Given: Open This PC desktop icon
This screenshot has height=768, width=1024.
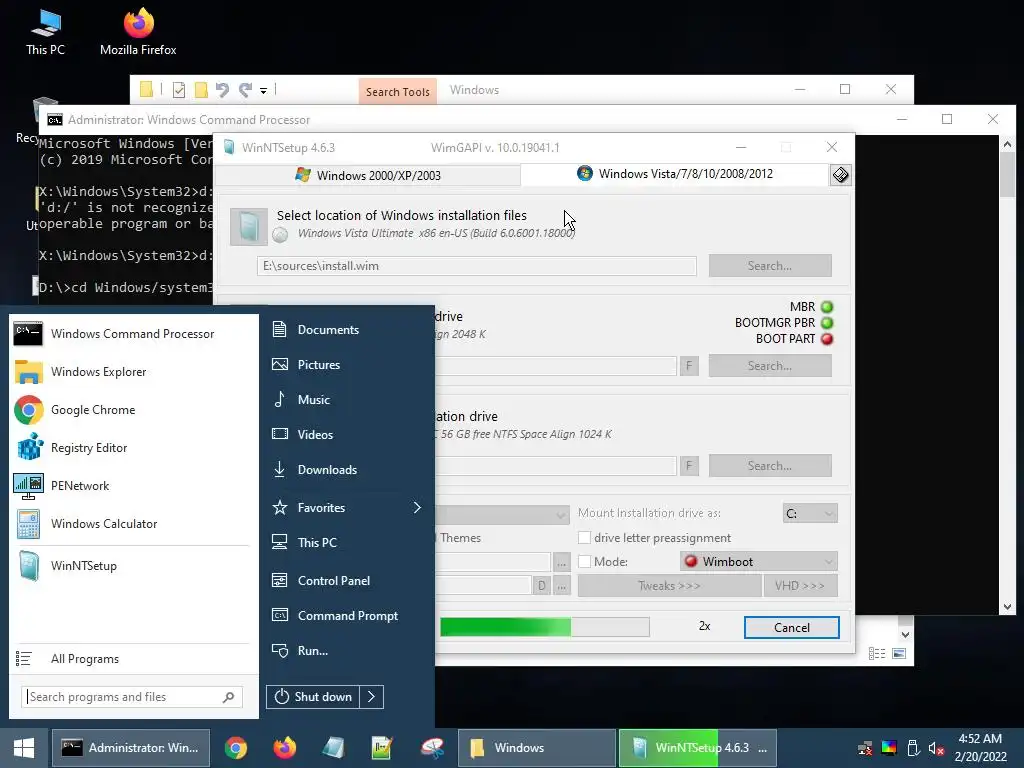Looking at the screenshot, I should (x=45, y=33).
